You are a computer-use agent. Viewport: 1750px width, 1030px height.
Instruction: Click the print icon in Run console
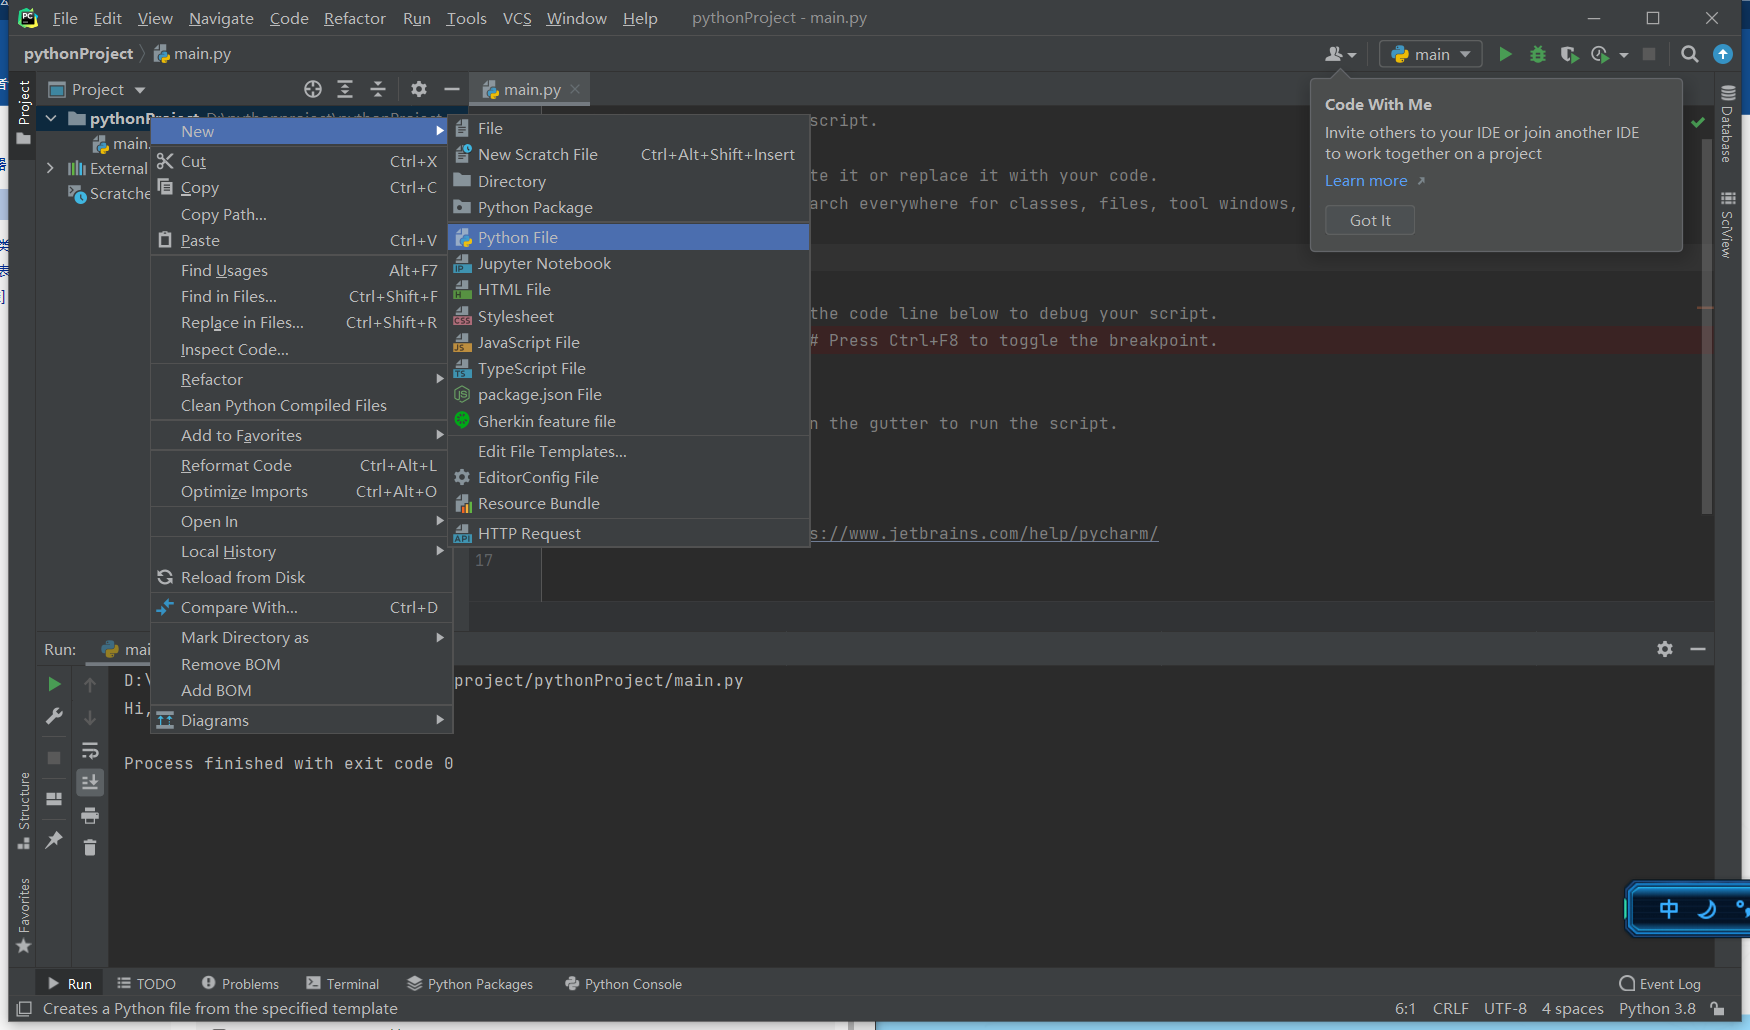point(90,815)
